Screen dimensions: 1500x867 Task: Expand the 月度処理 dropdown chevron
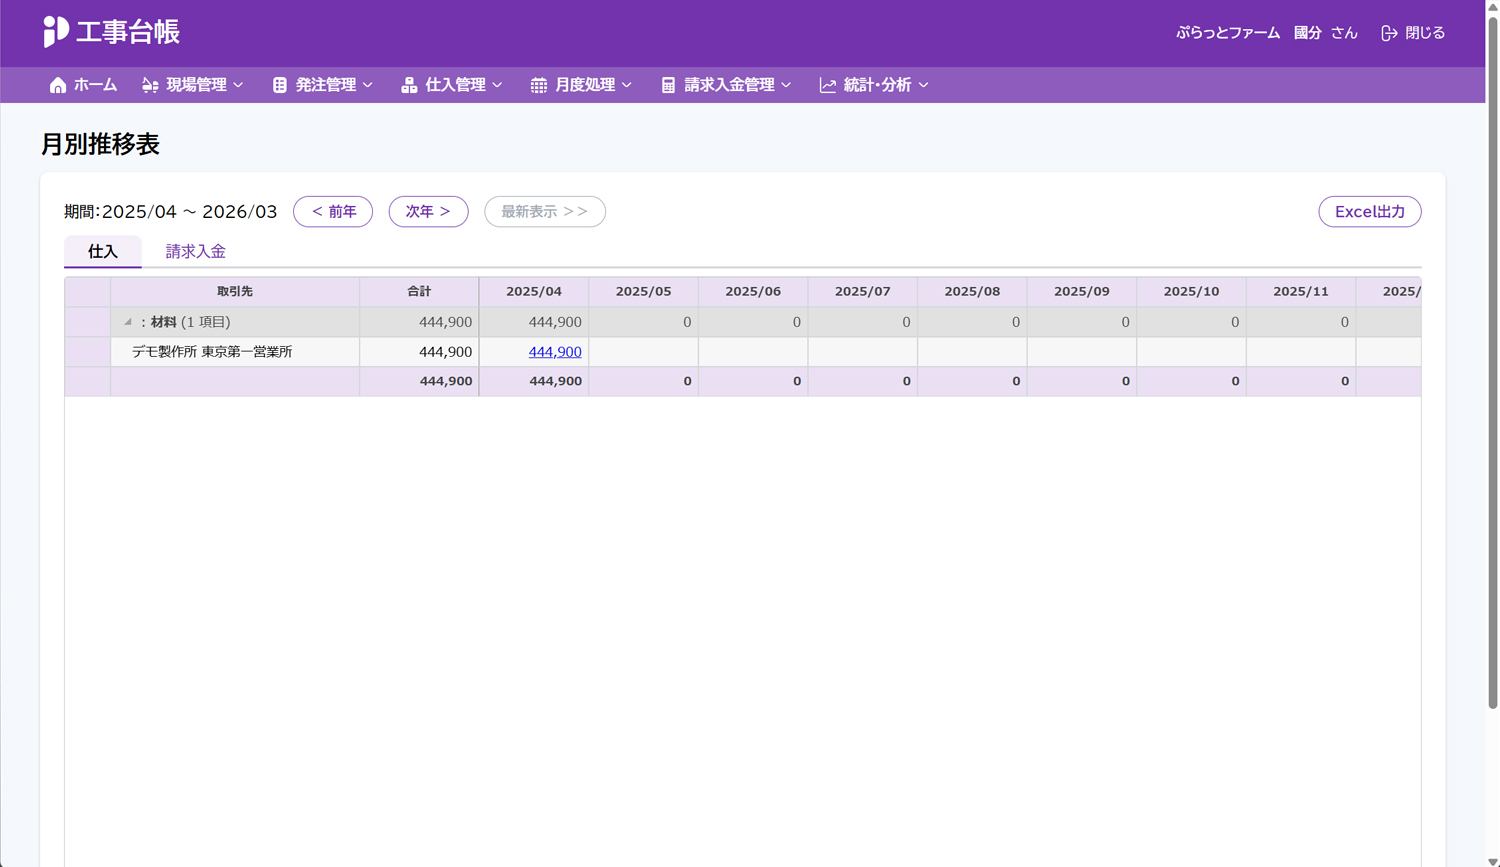click(x=627, y=85)
